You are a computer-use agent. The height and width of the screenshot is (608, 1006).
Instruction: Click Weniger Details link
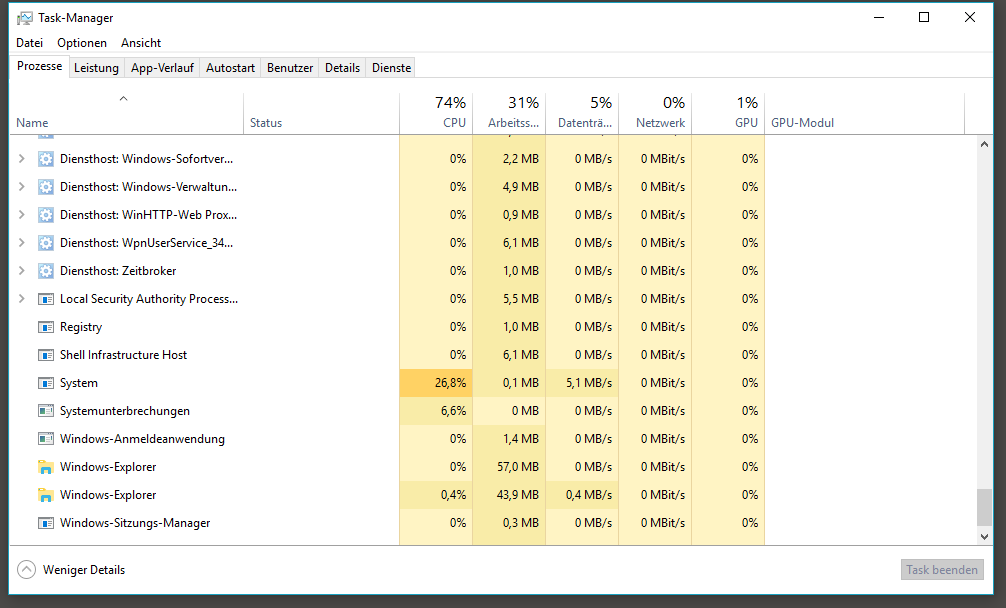[84, 570]
